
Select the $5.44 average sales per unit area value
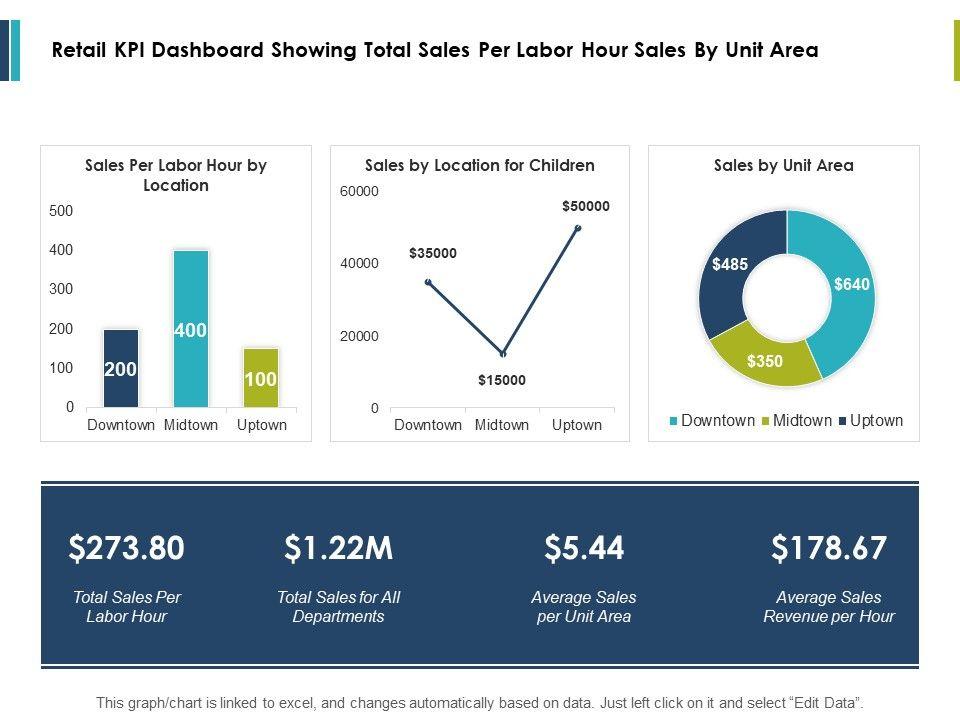584,548
